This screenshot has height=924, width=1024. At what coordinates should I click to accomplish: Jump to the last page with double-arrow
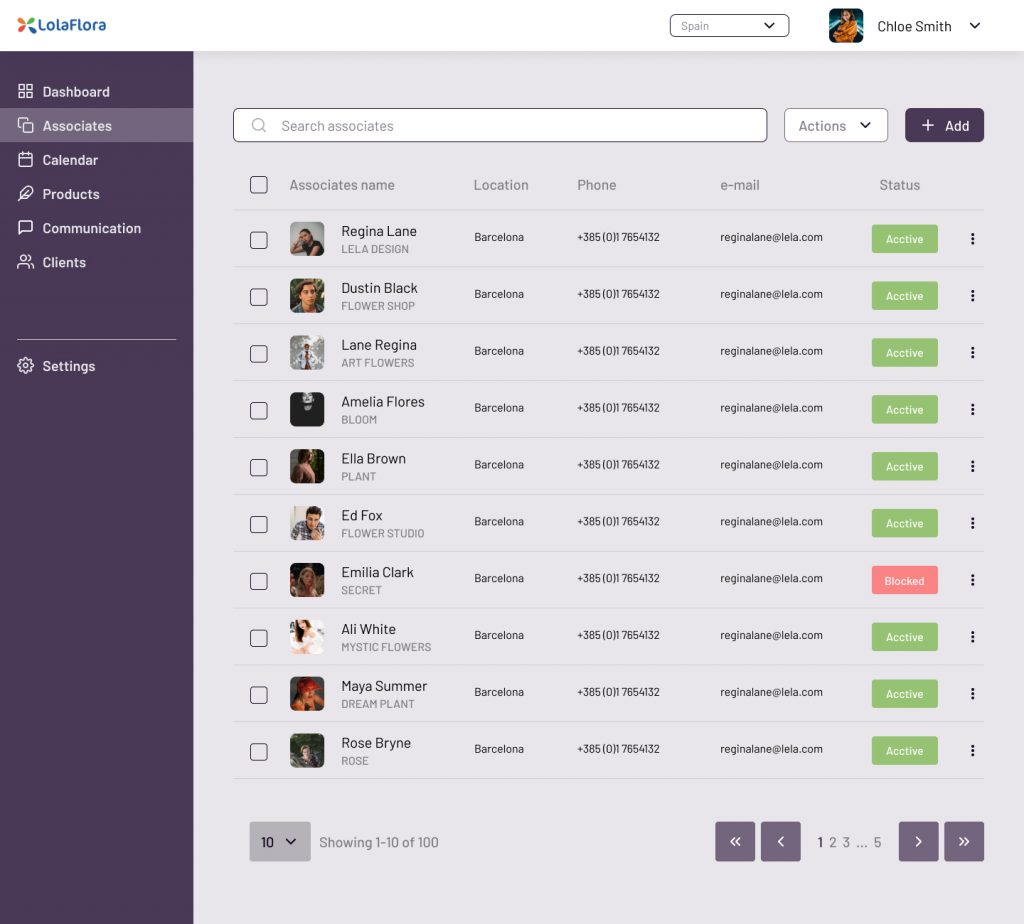(963, 842)
